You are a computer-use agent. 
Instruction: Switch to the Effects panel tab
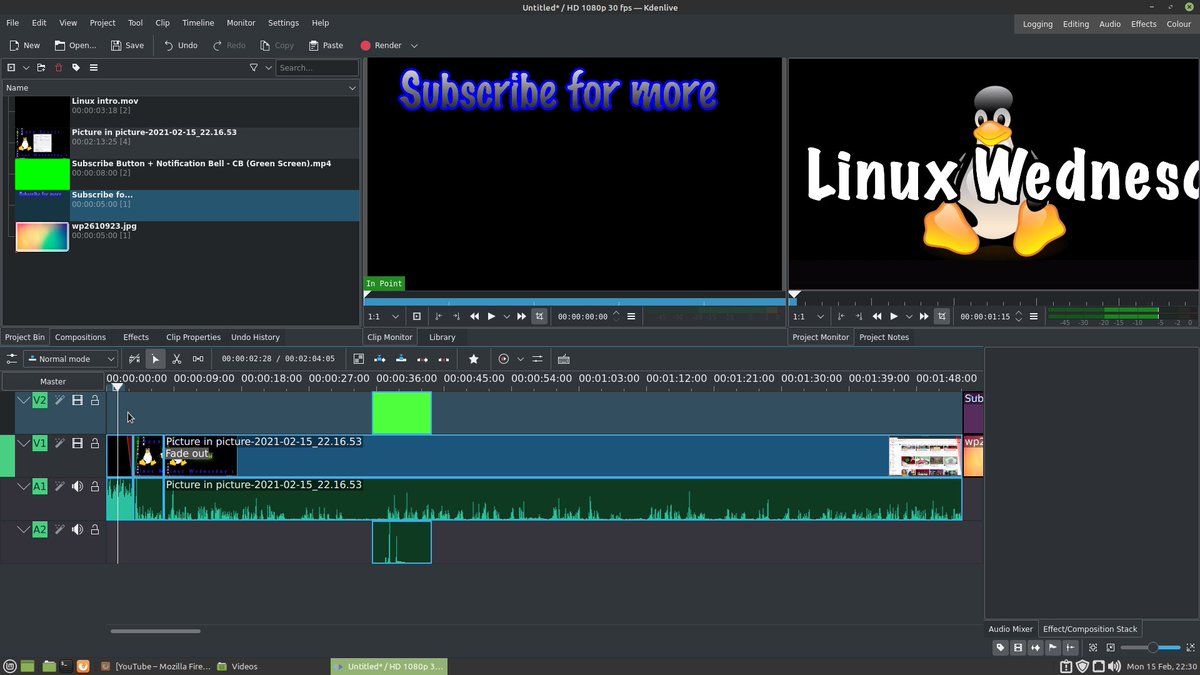(x=136, y=337)
